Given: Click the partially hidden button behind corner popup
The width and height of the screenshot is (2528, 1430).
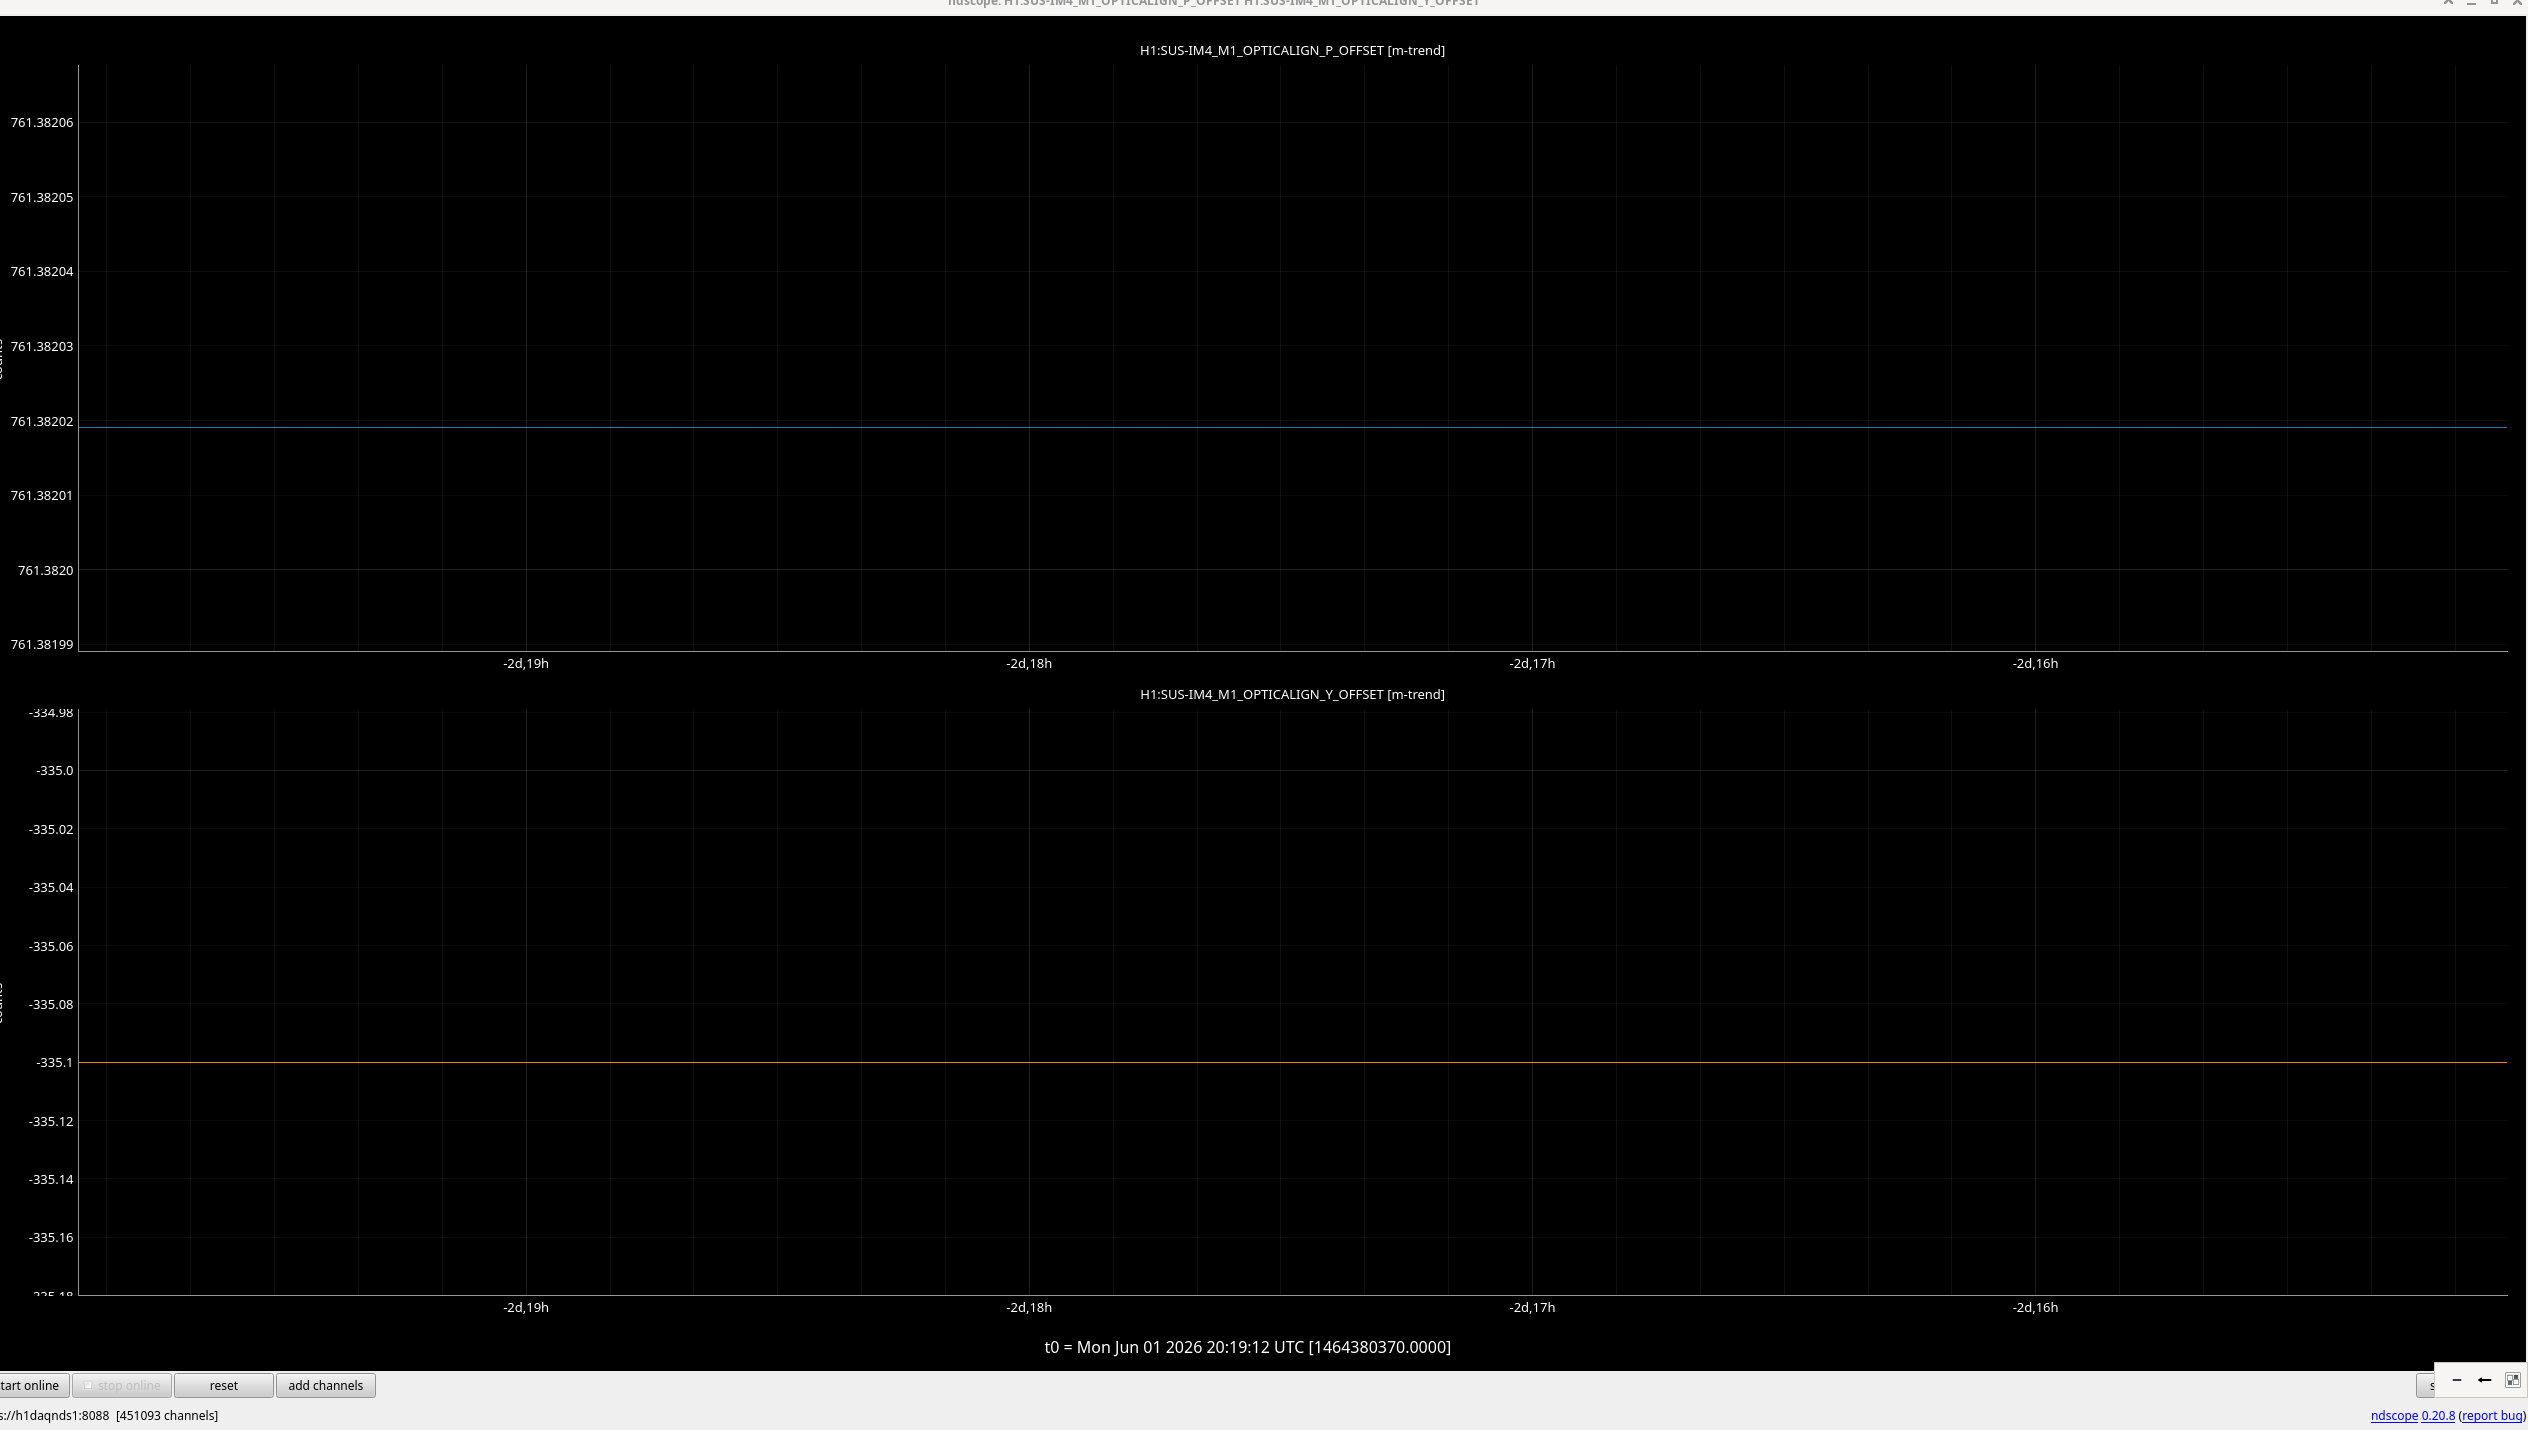Looking at the screenshot, I should pyautogui.click(x=2426, y=1385).
